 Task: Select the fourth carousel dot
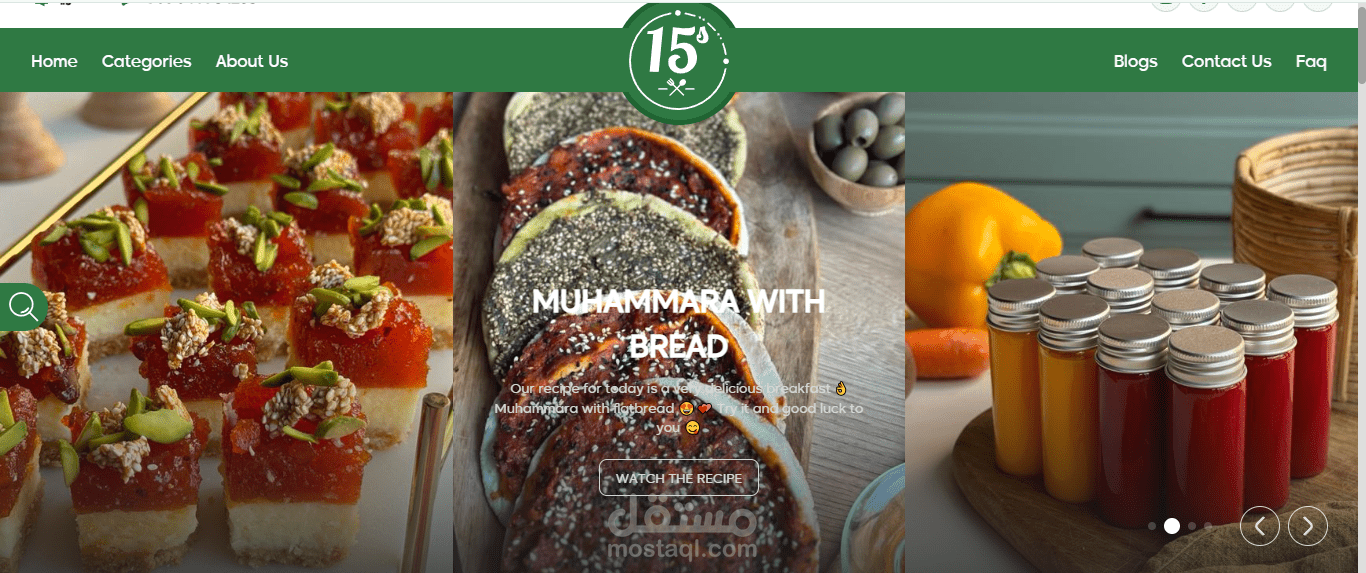click(1208, 526)
